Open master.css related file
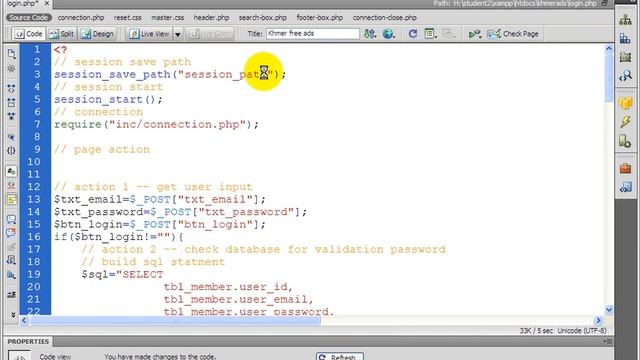 point(168,18)
